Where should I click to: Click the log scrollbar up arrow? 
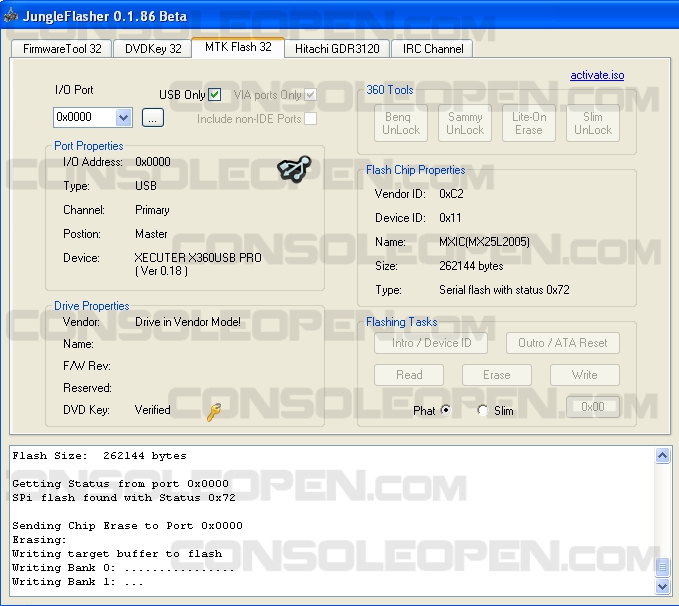click(x=663, y=455)
